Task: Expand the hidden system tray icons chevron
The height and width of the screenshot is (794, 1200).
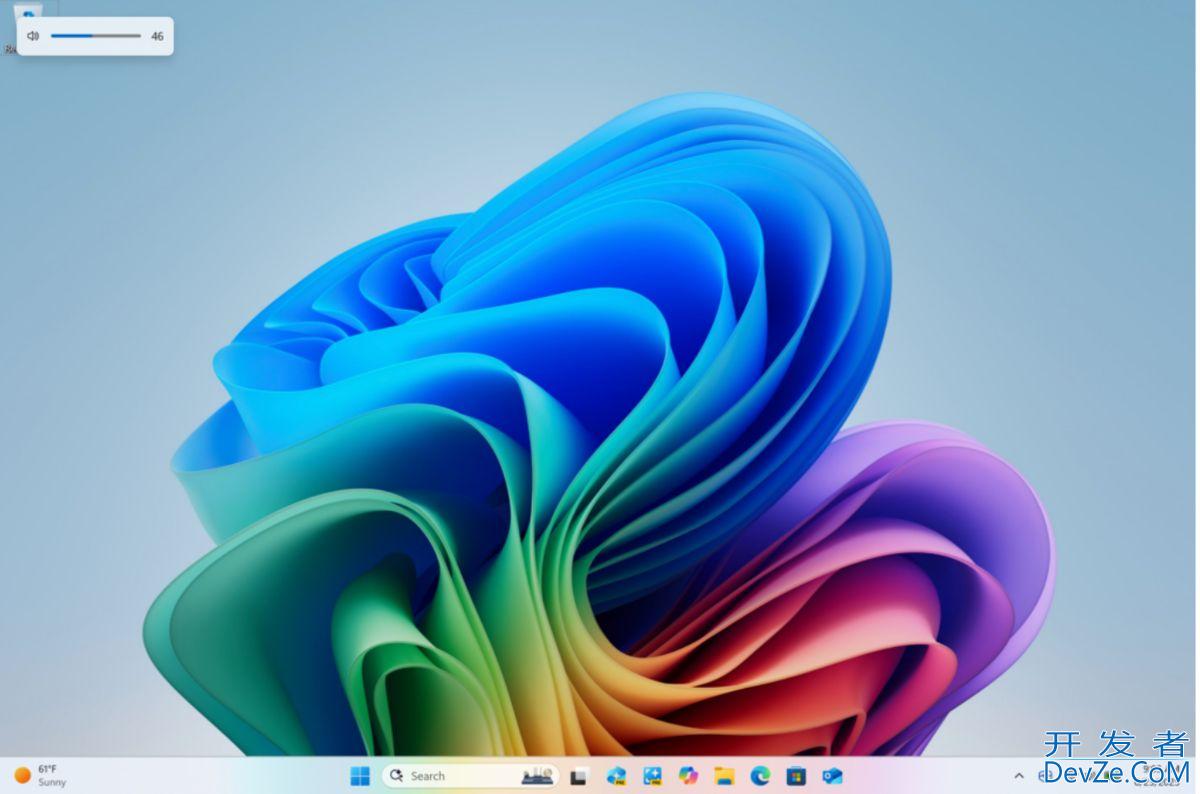Action: pos(1019,776)
